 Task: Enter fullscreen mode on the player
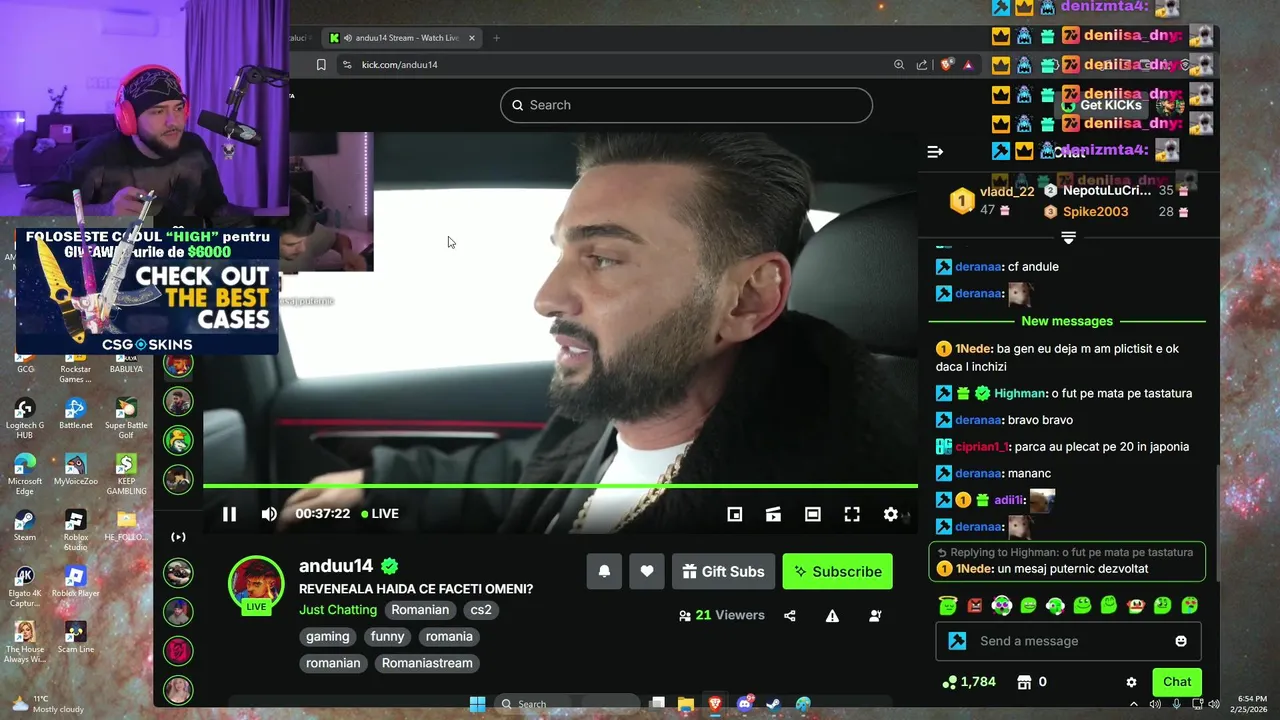(x=852, y=514)
